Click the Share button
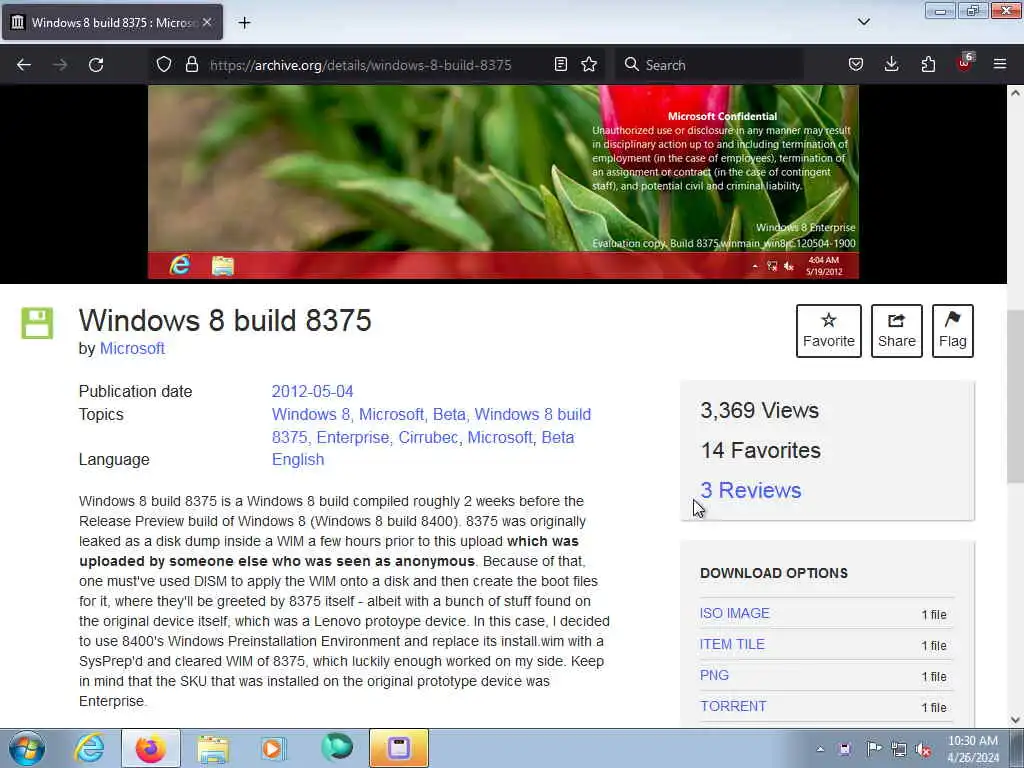 click(897, 330)
